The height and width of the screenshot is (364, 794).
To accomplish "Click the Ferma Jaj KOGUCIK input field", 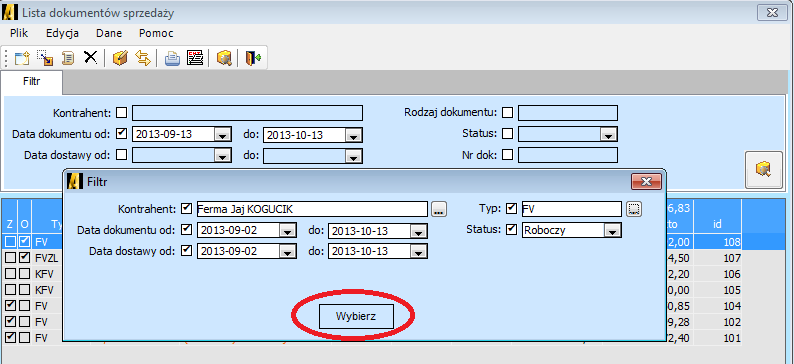I will pos(312,209).
